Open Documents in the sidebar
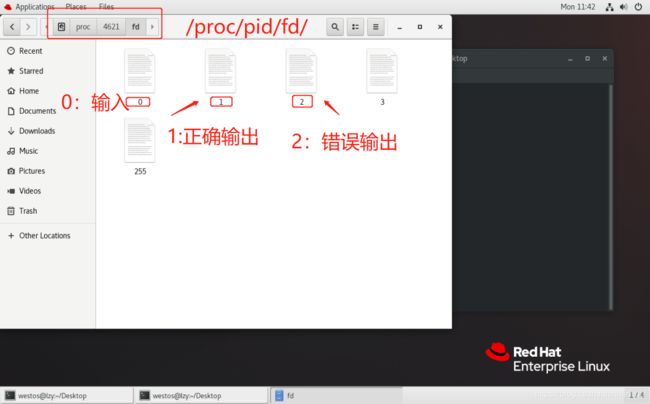The width and height of the screenshot is (650, 404). 48,111
